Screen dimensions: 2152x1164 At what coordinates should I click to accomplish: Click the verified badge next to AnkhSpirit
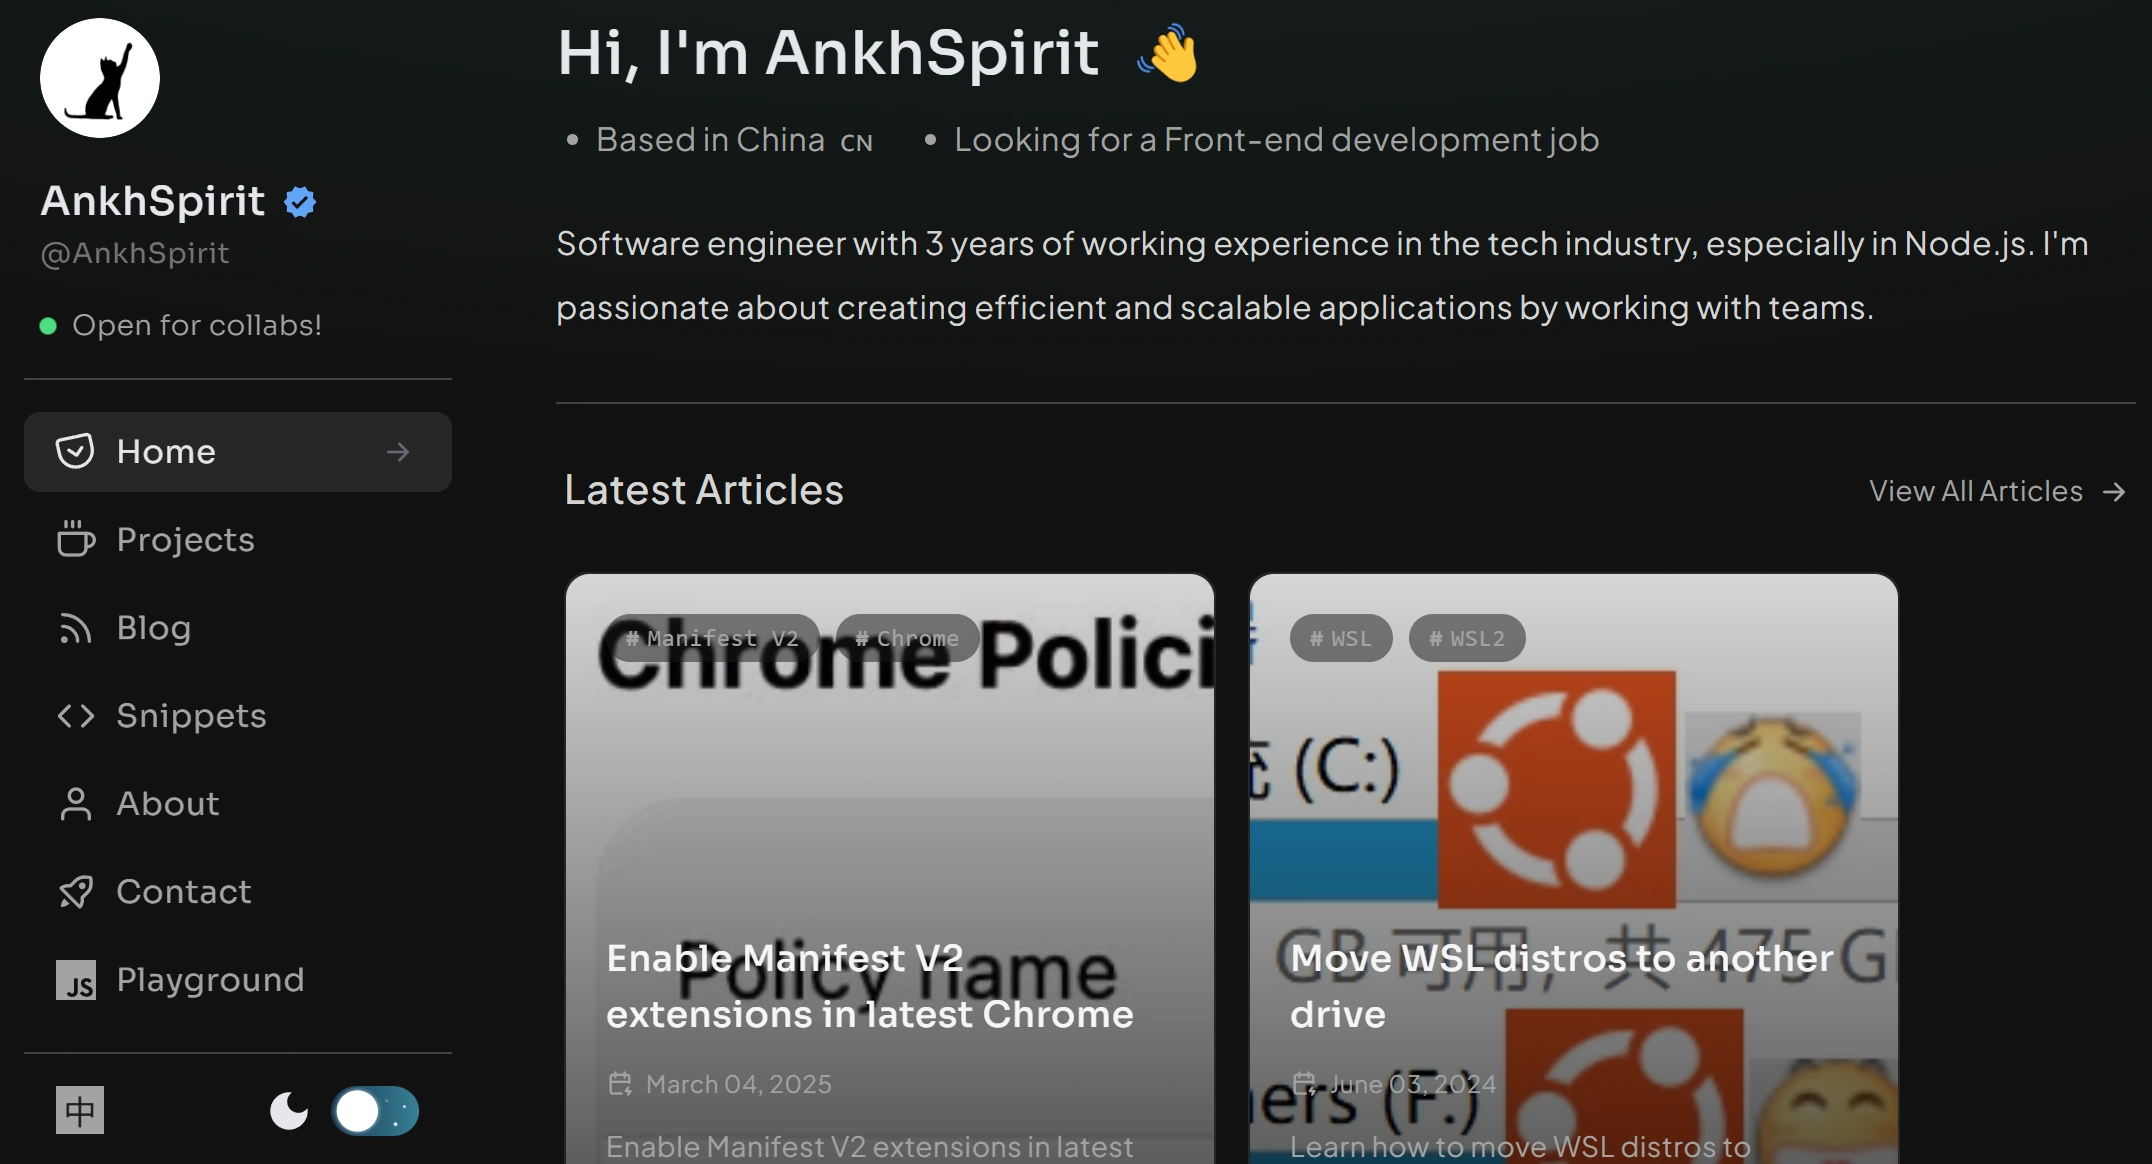pos(300,201)
